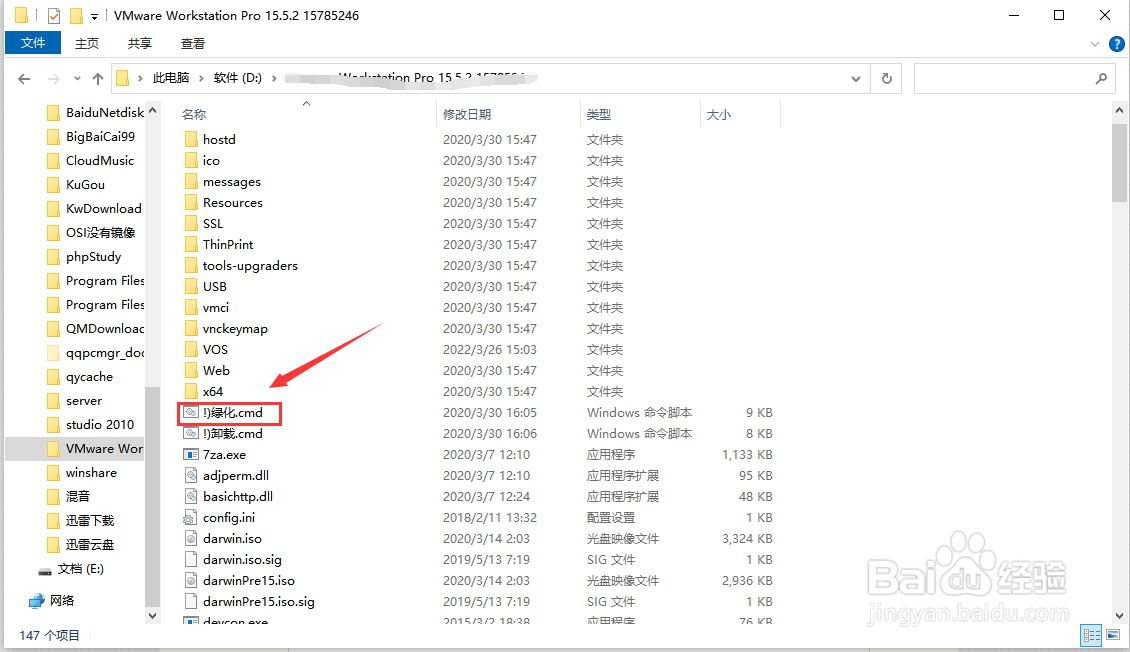
Task: Click the navigation pane scrollbar down arrow
Action: (152, 616)
